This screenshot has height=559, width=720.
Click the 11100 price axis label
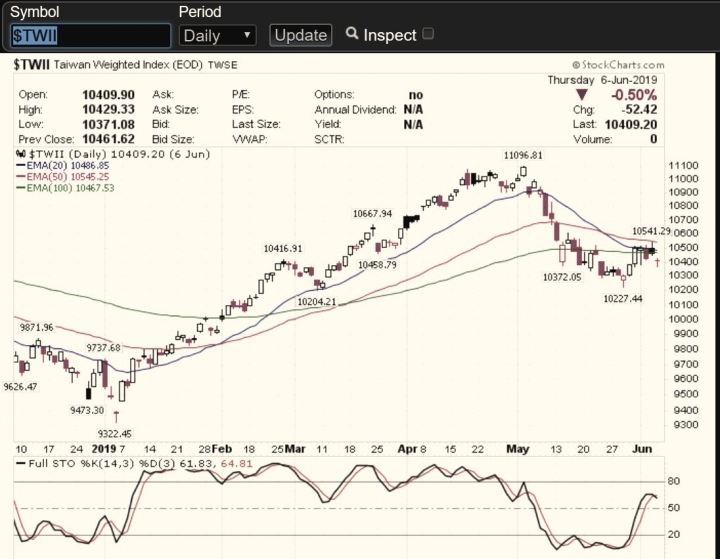point(683,166)
